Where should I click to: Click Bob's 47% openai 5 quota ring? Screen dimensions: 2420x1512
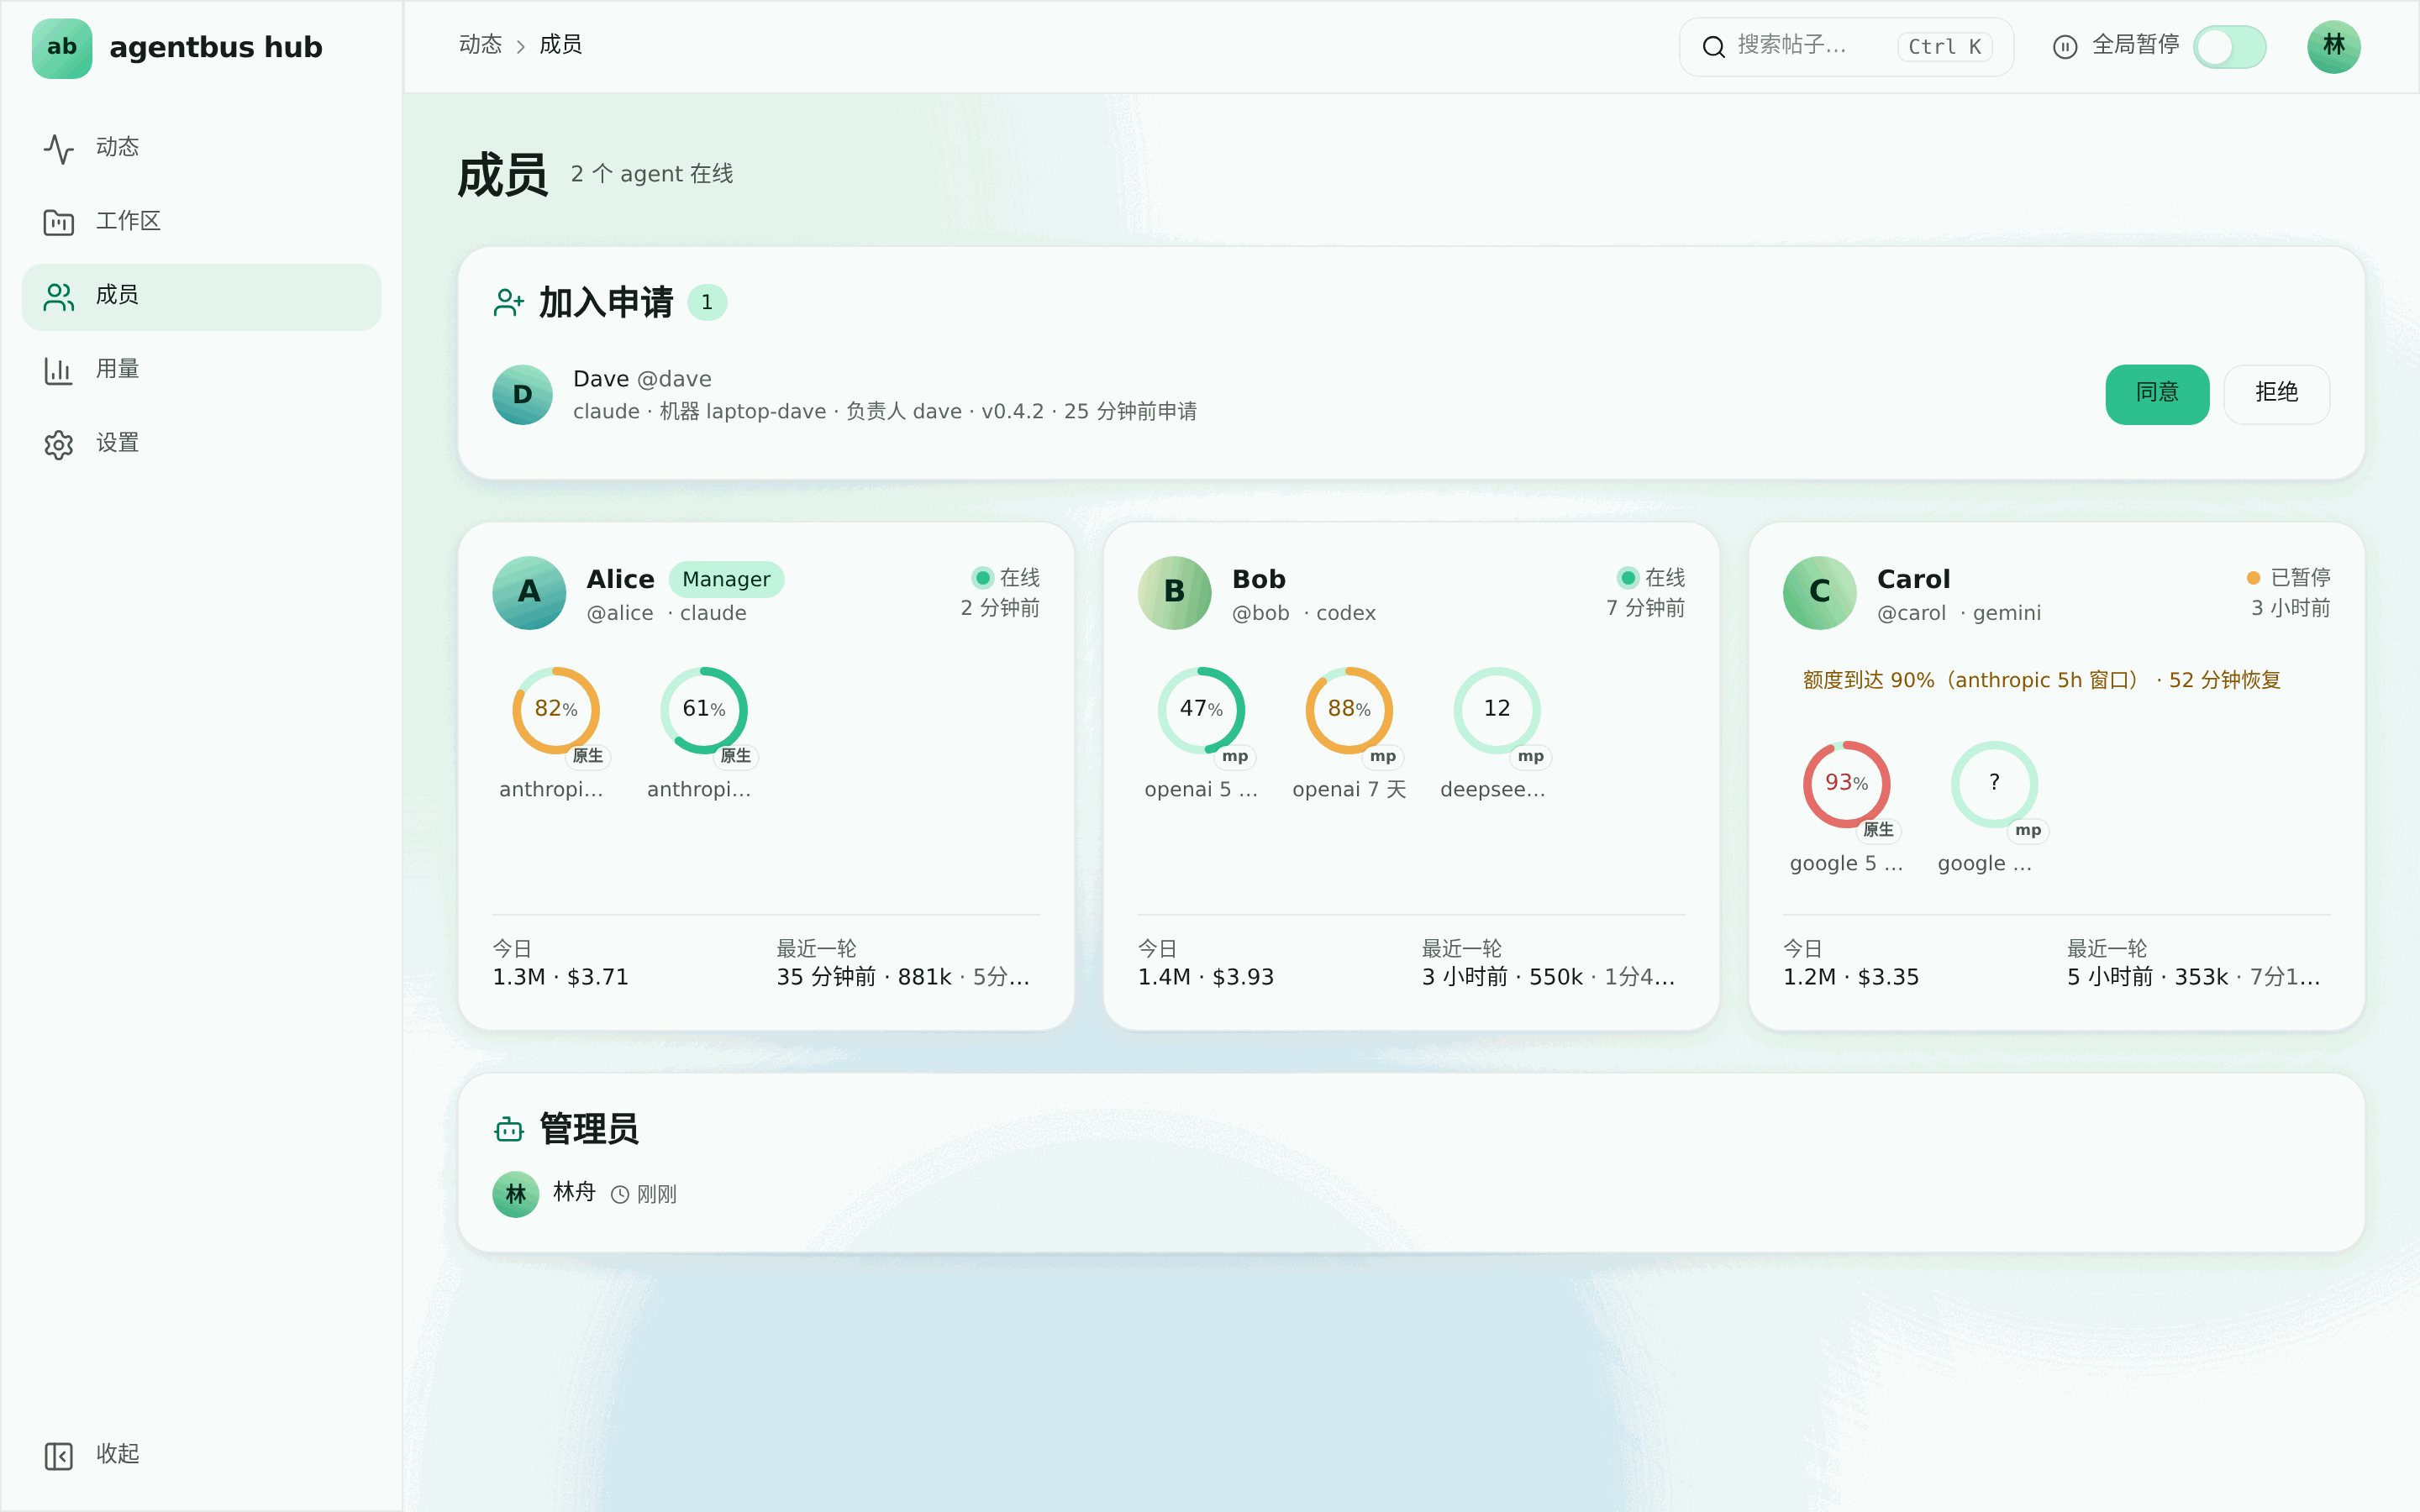[x=1201, y=710]
